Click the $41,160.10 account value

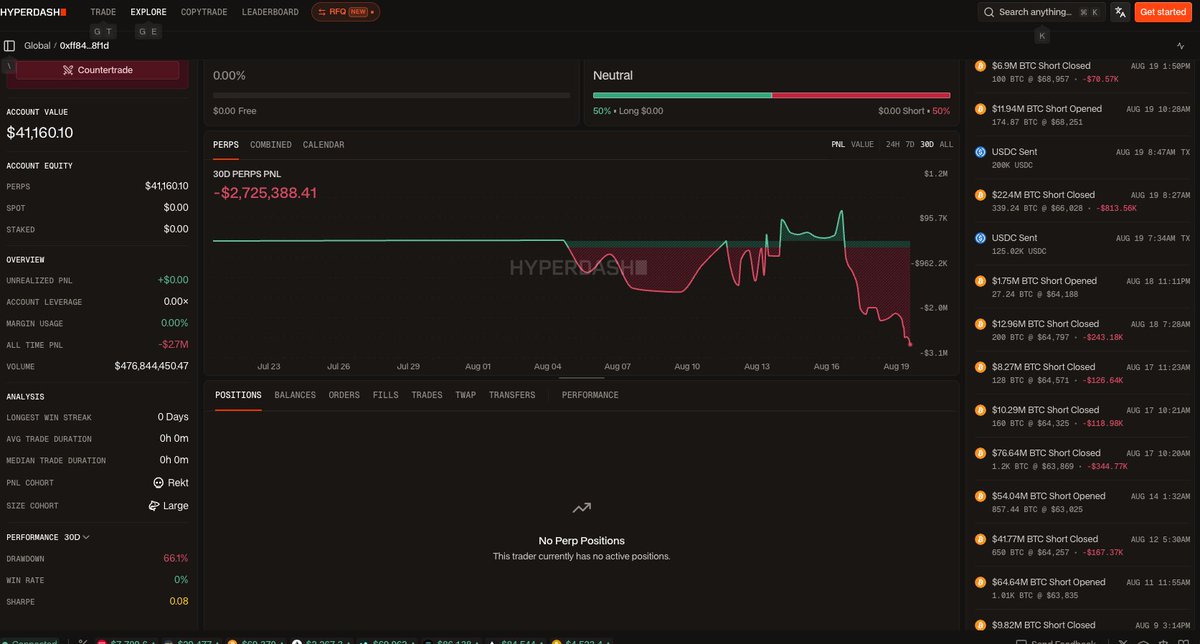pos(40,132)
